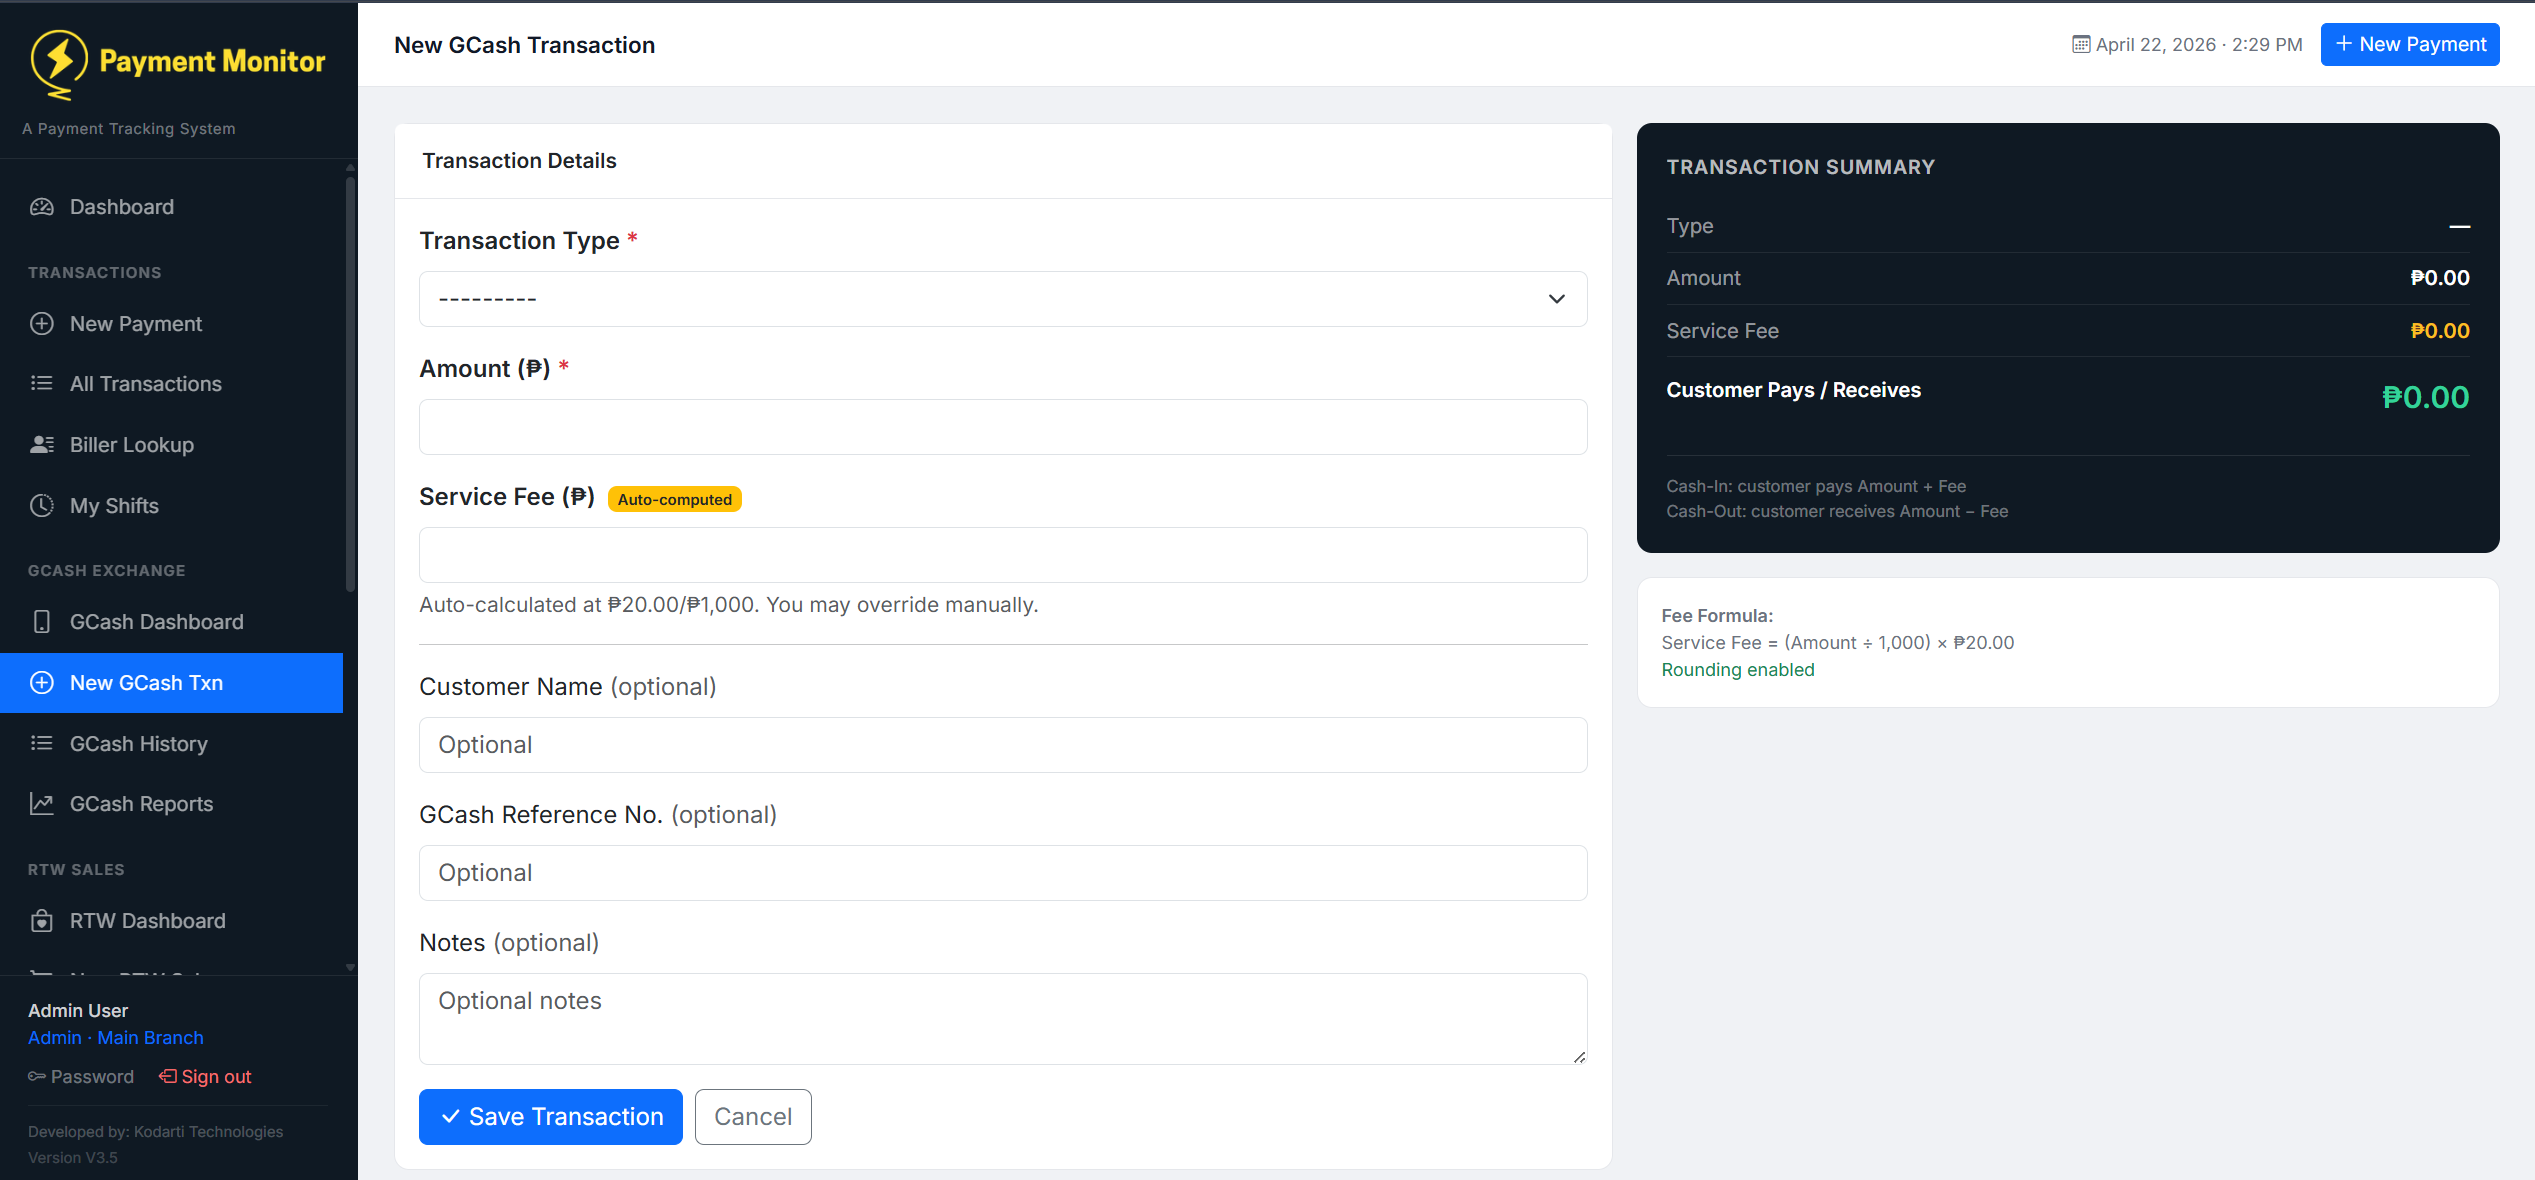Click the Save Transaction button
This screenshot has height=1180, width=2535.
[550, 1117]
